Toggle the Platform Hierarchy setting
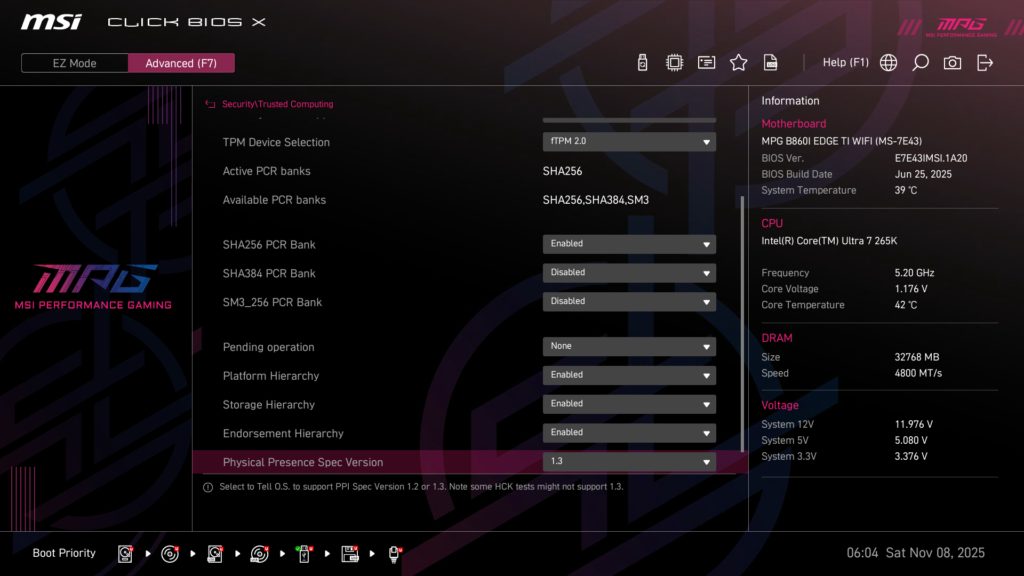The image size is (1024, 576). (x=628, y=375)
